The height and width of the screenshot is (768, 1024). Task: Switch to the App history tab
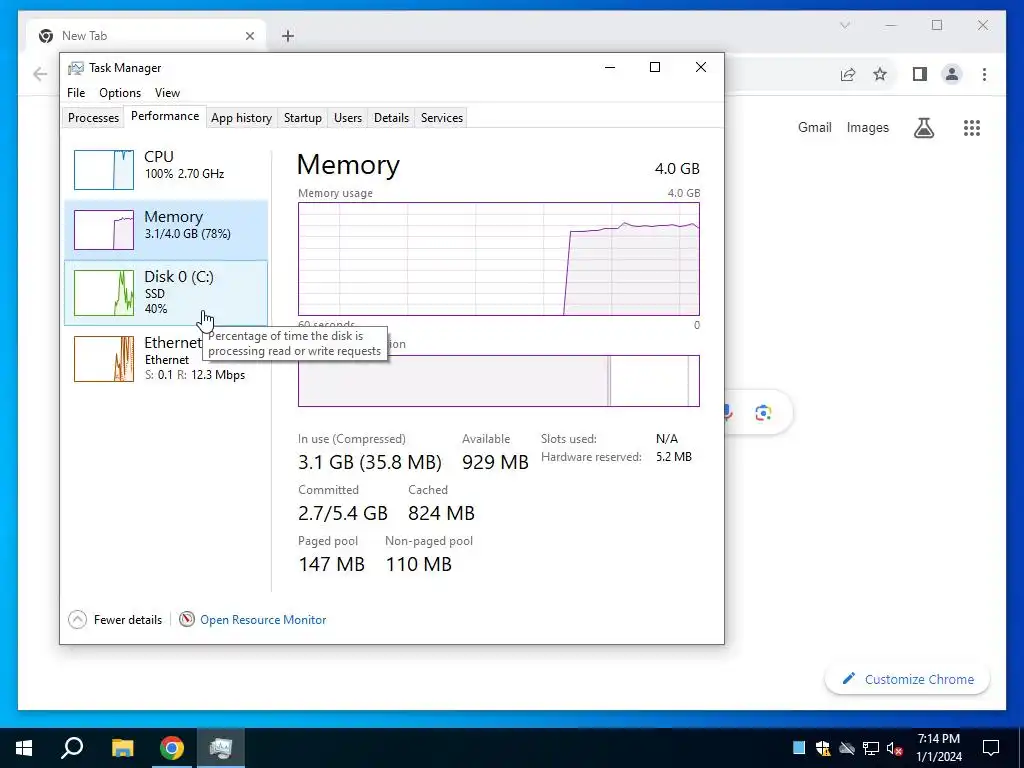click(241, 118)
